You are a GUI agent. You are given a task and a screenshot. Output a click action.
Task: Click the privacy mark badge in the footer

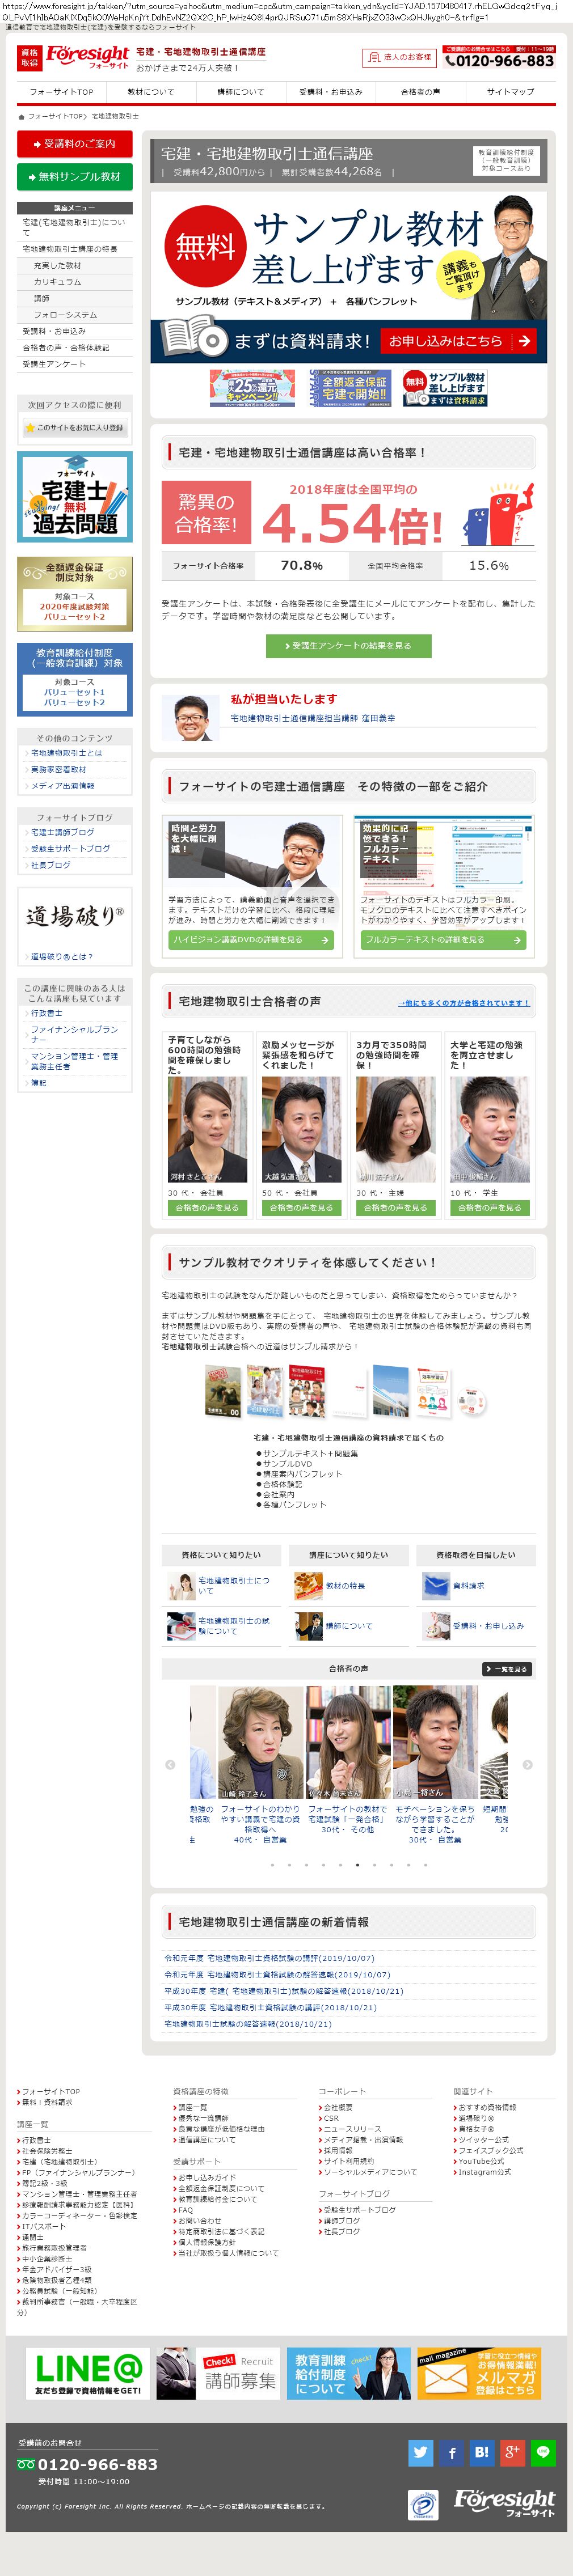point(423,2505)
